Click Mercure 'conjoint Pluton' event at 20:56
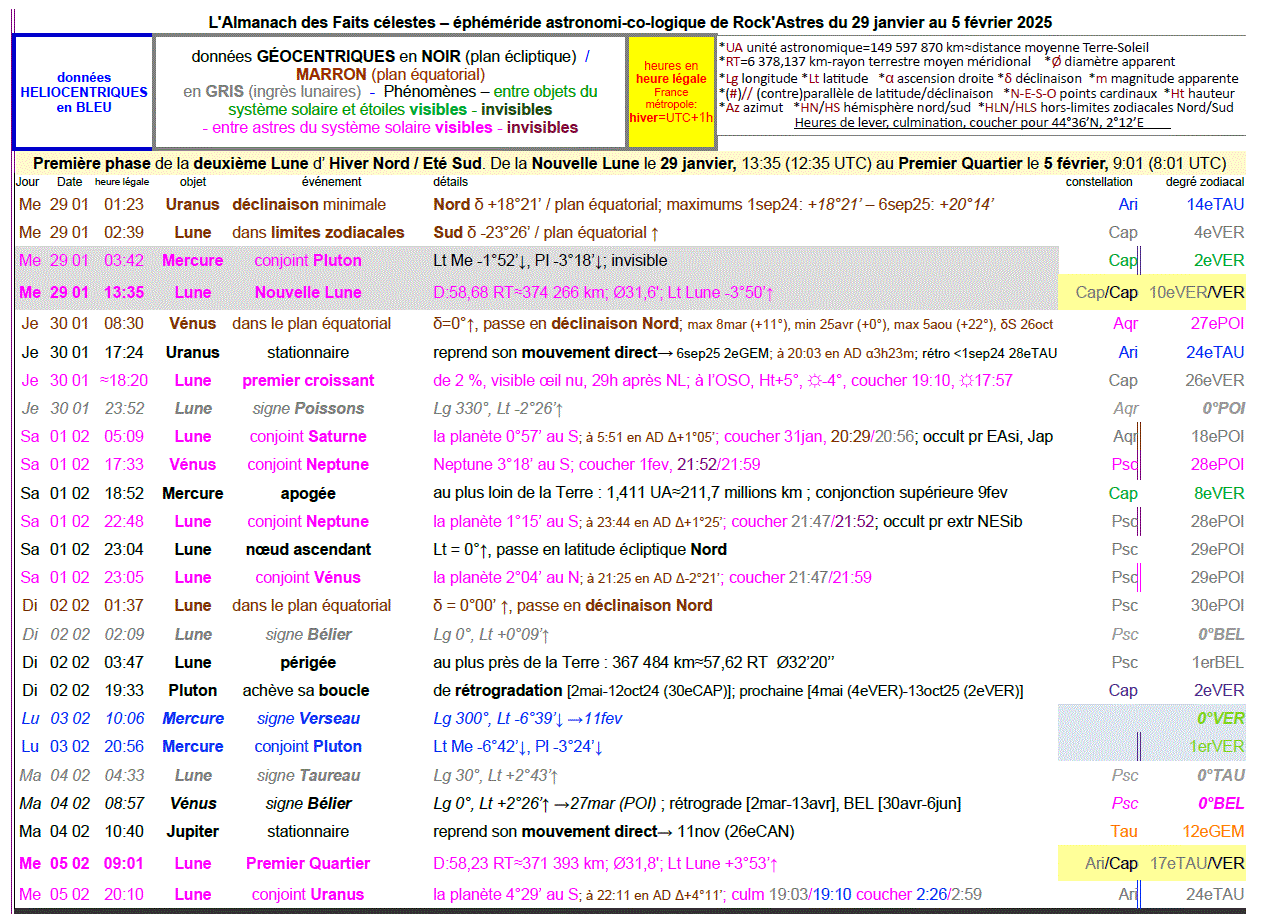The height and width of the screenshot is (914, 1261). pos(308,746)
